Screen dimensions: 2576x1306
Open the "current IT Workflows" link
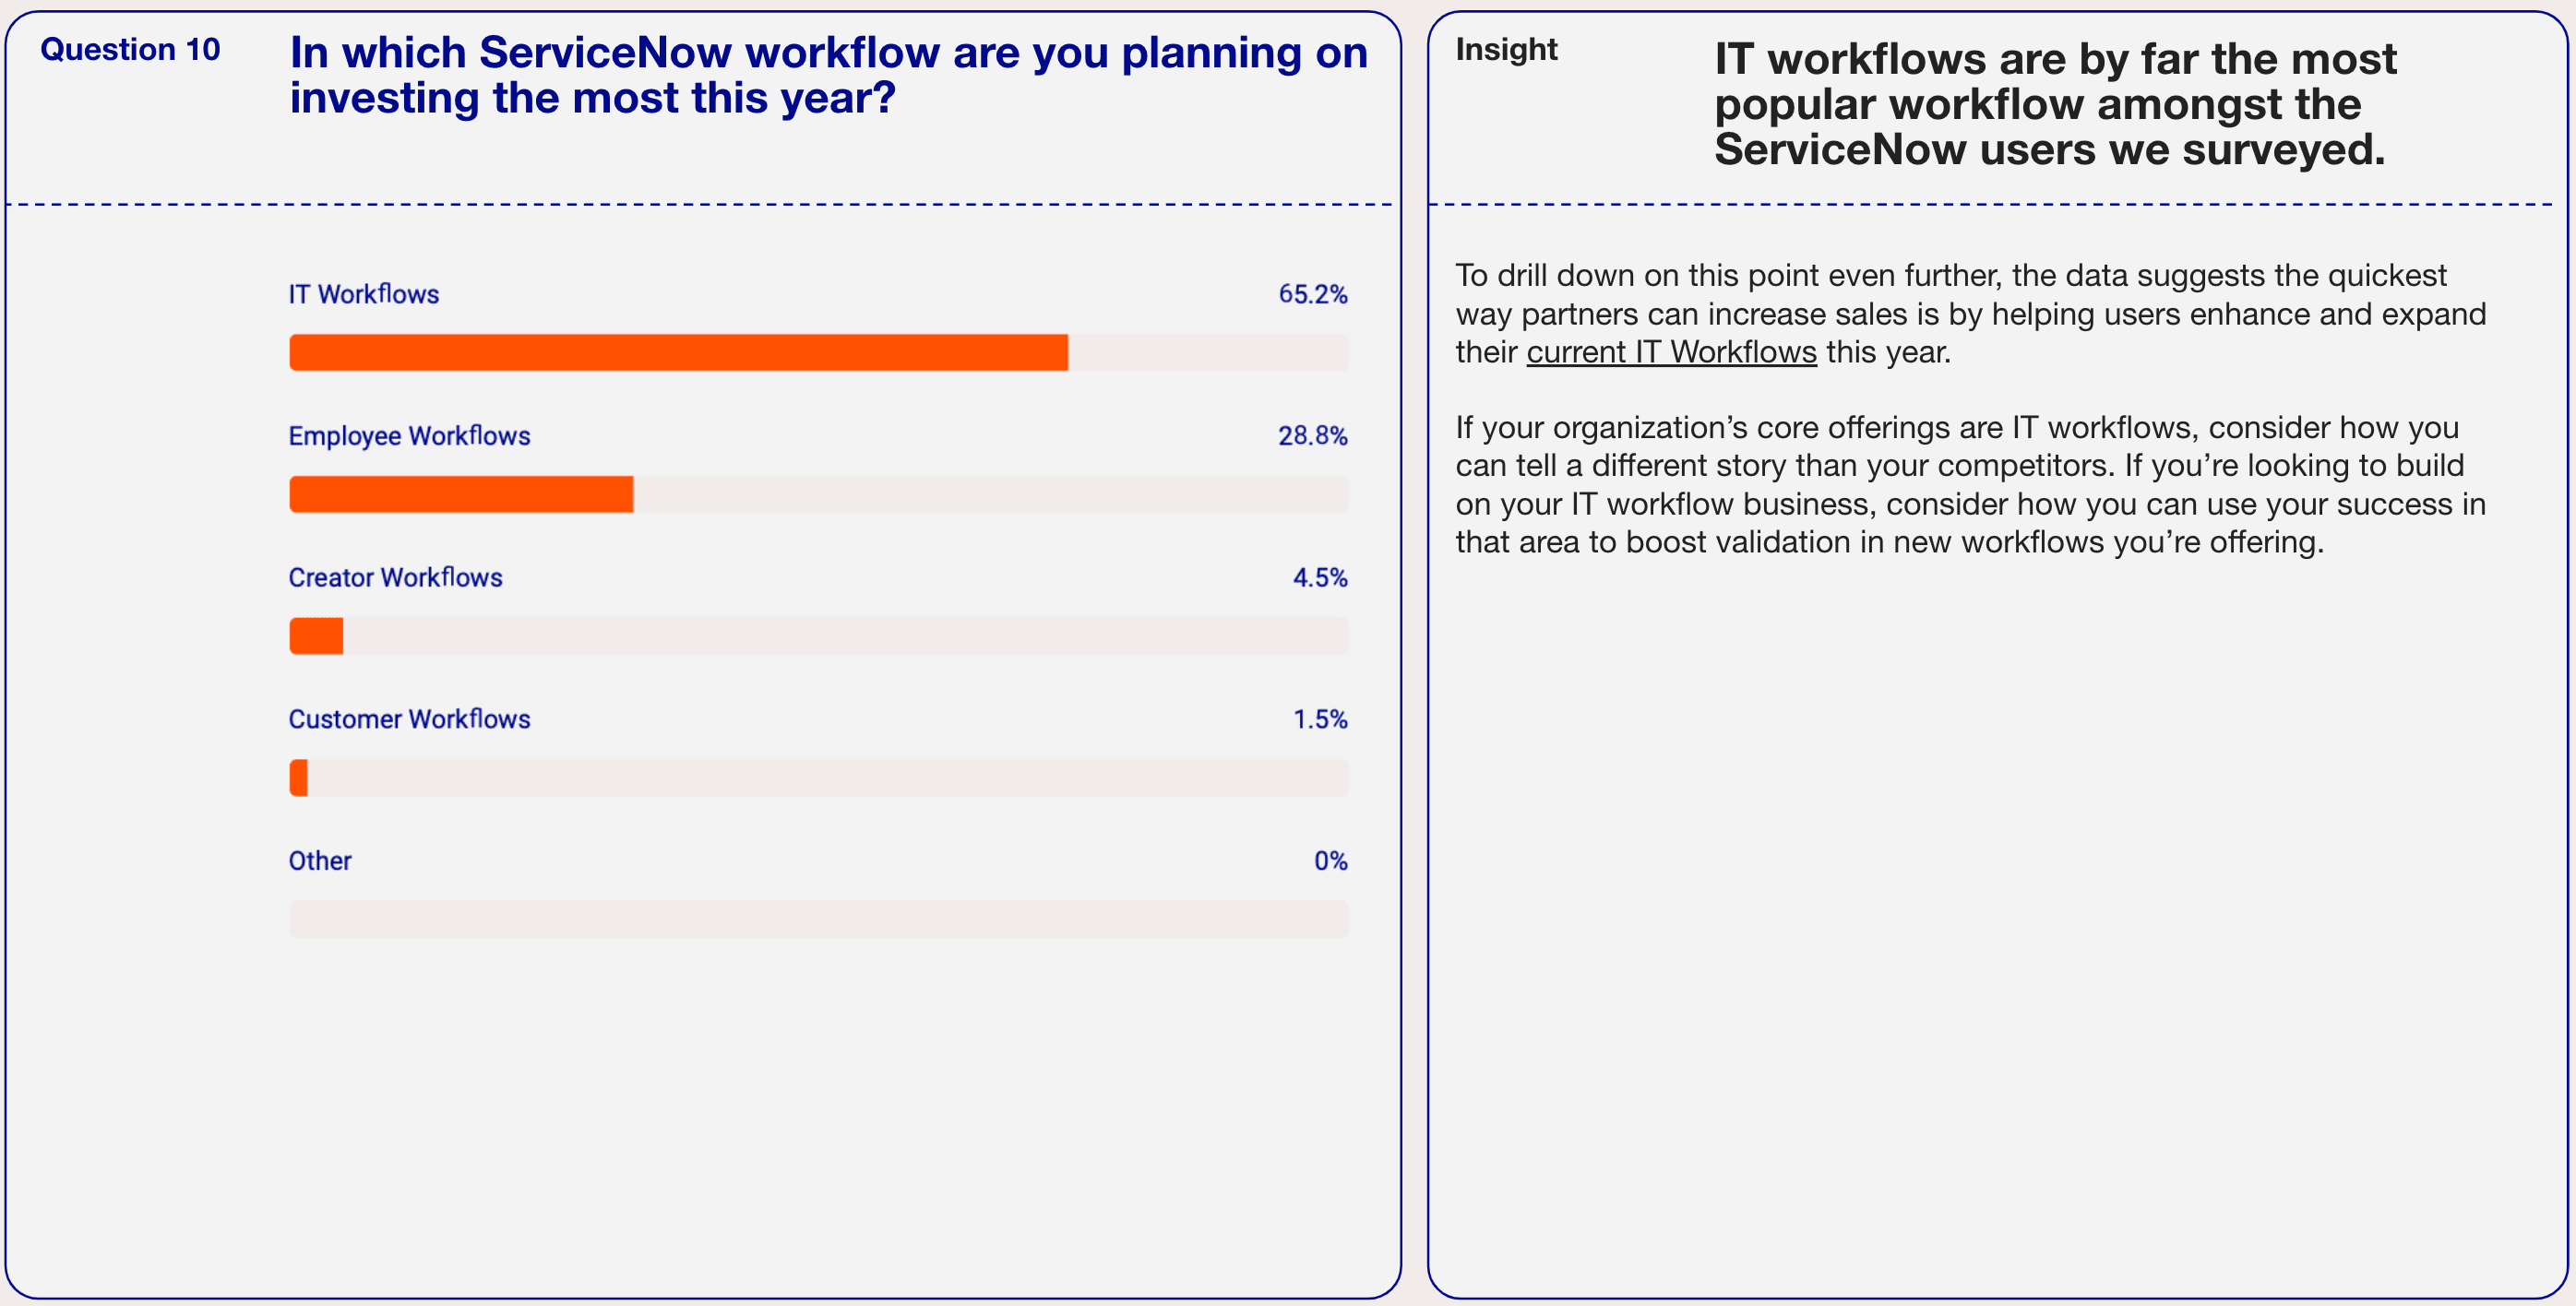pyautogui.click(x=1671, y=352)
